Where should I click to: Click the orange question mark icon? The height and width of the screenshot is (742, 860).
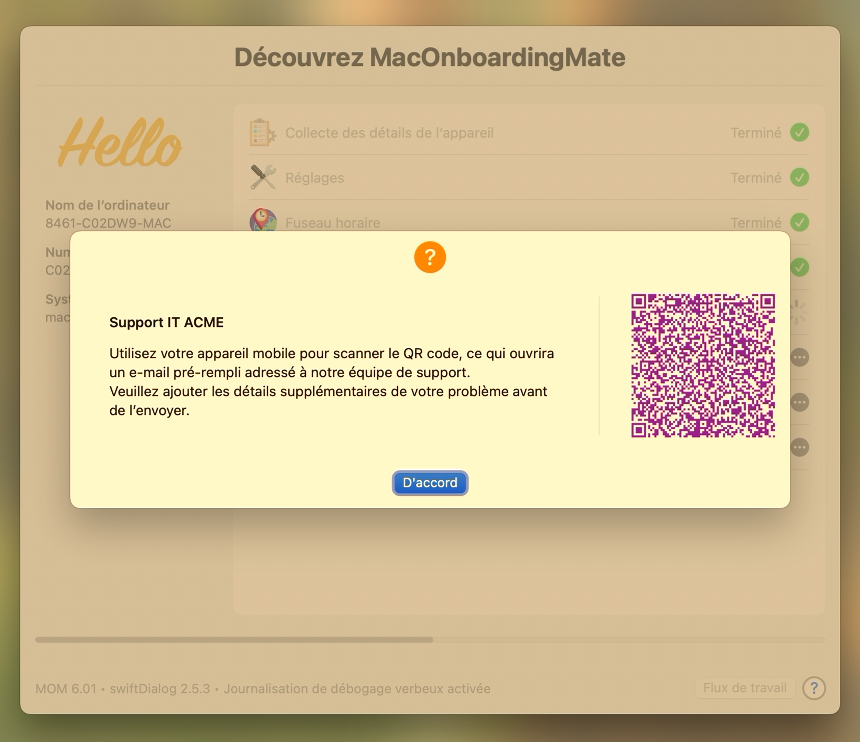tap(430, 257)
